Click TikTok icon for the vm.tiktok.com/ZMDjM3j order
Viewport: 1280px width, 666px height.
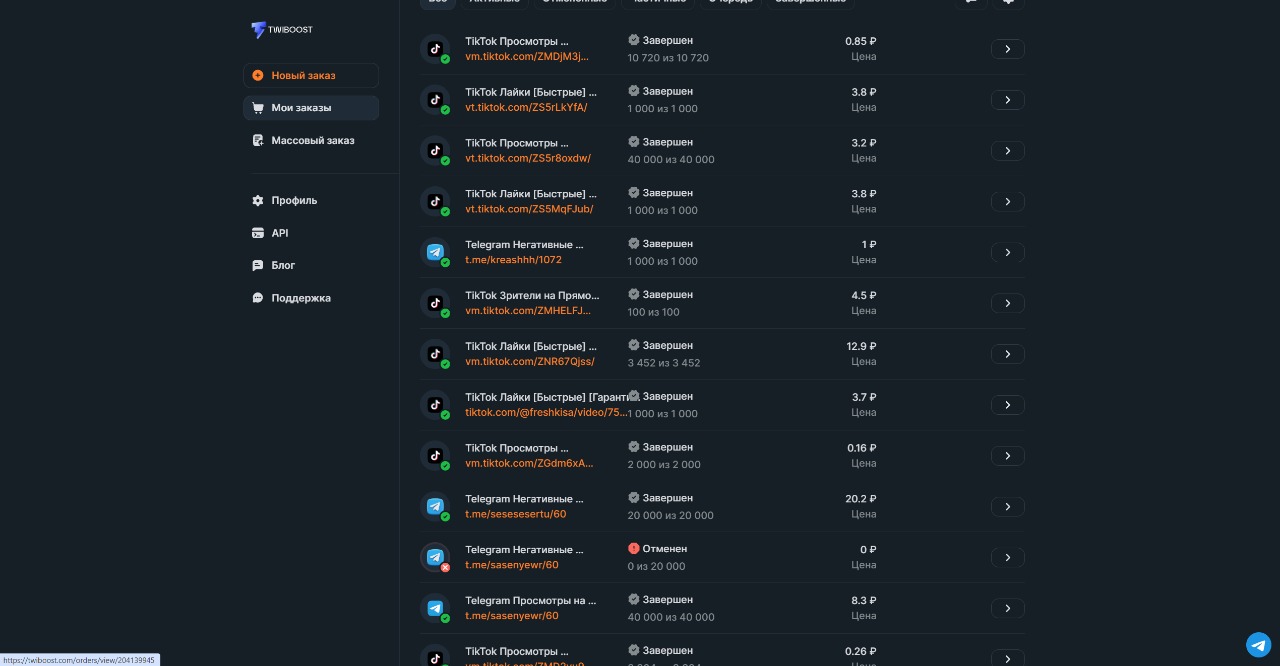pos(435,49)
